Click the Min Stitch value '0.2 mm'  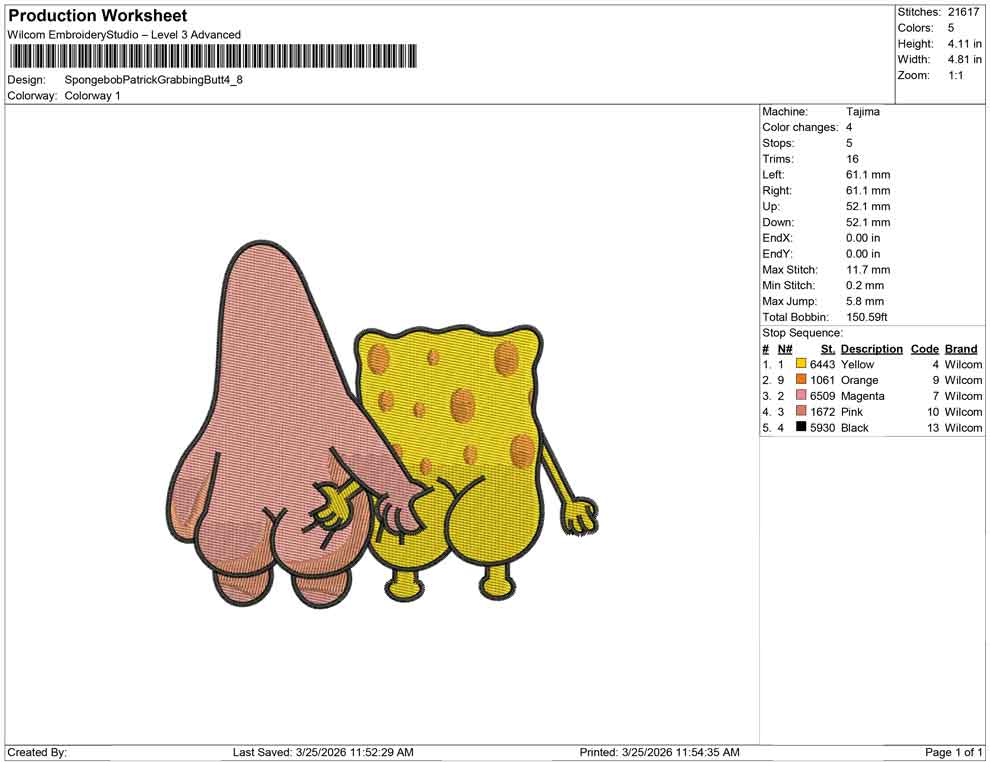(865, 285)
